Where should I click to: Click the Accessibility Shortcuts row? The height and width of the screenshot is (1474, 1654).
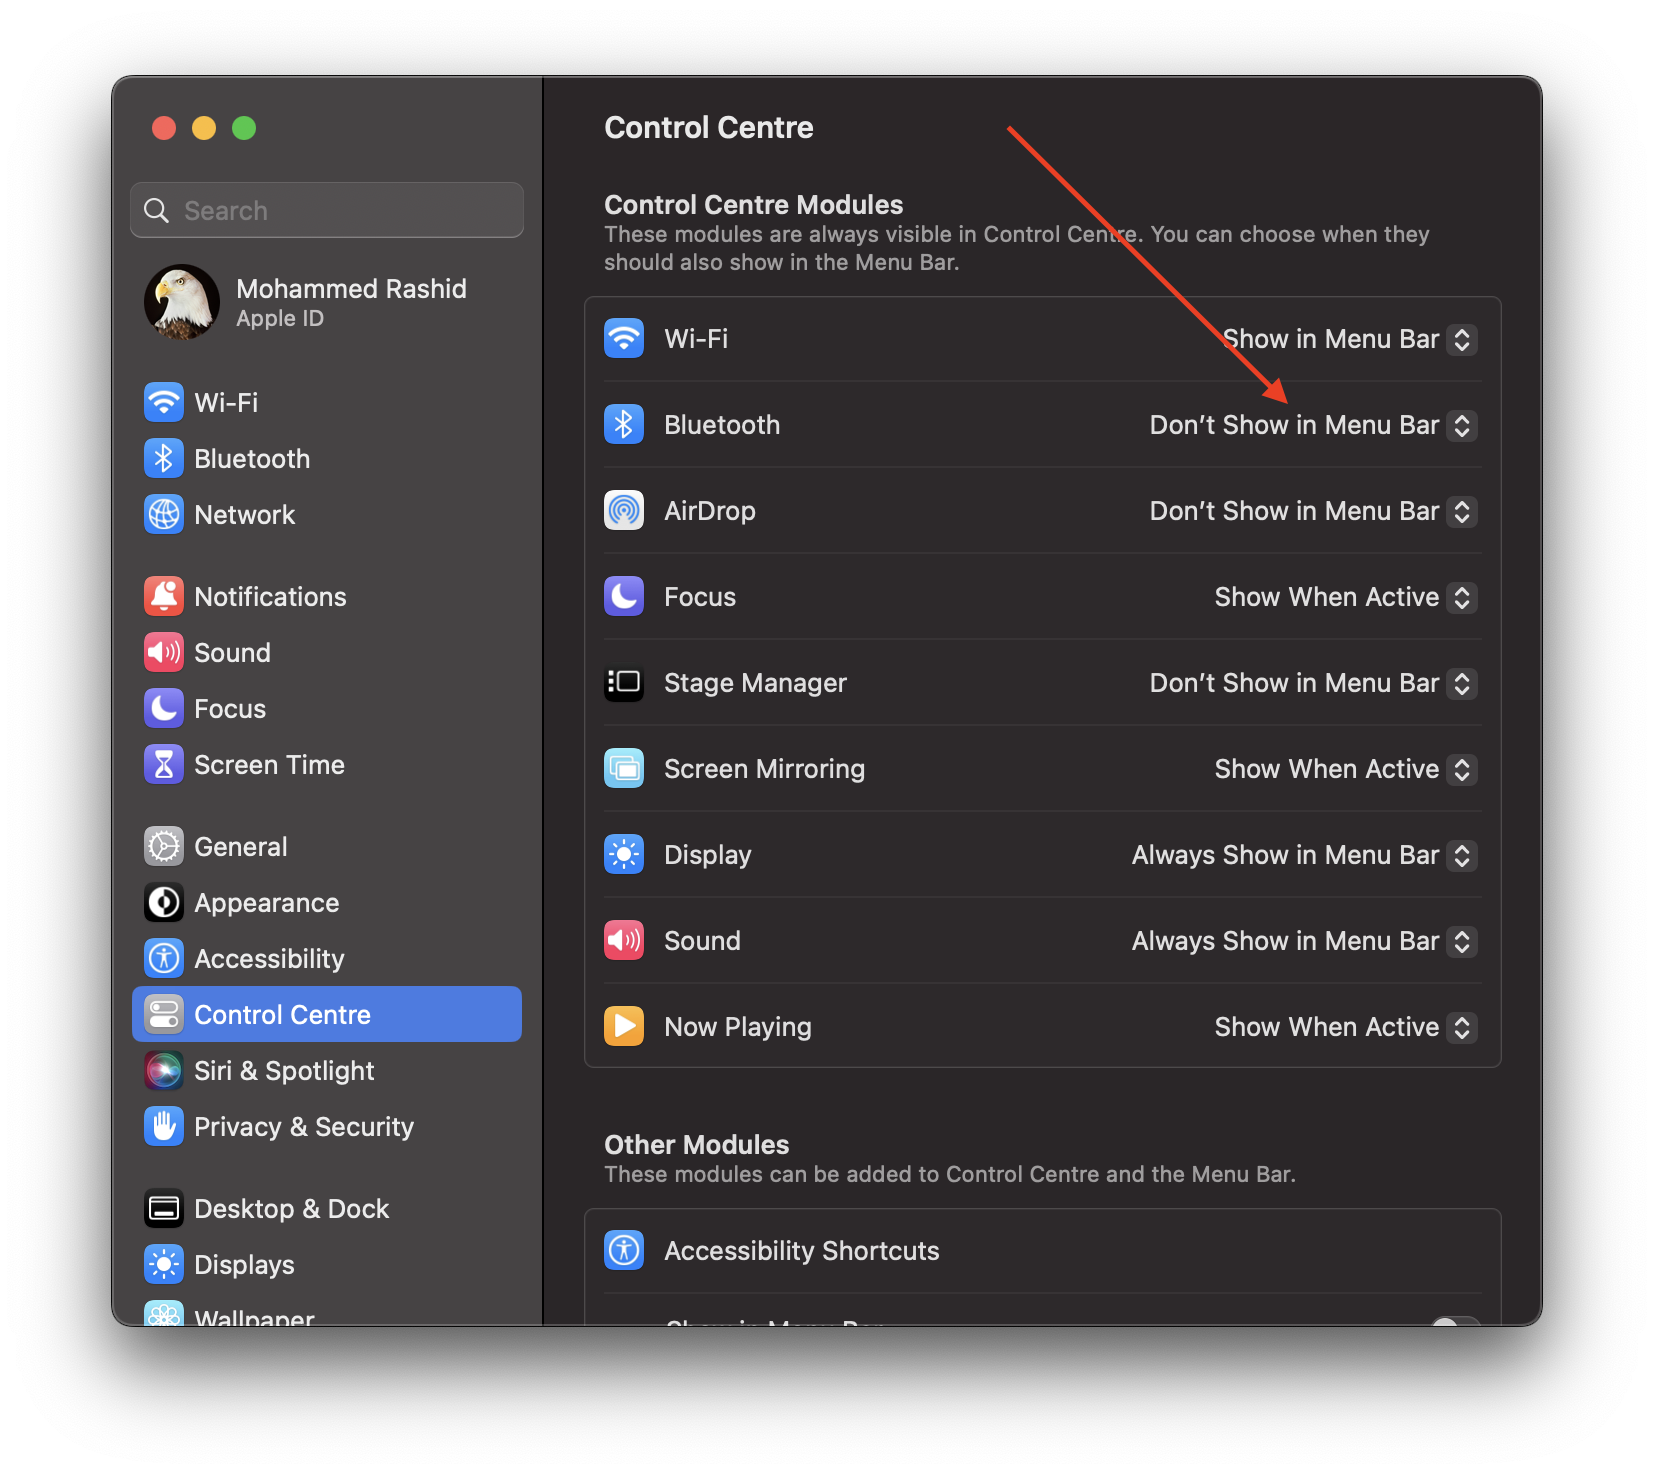(x=801, y=1251)
